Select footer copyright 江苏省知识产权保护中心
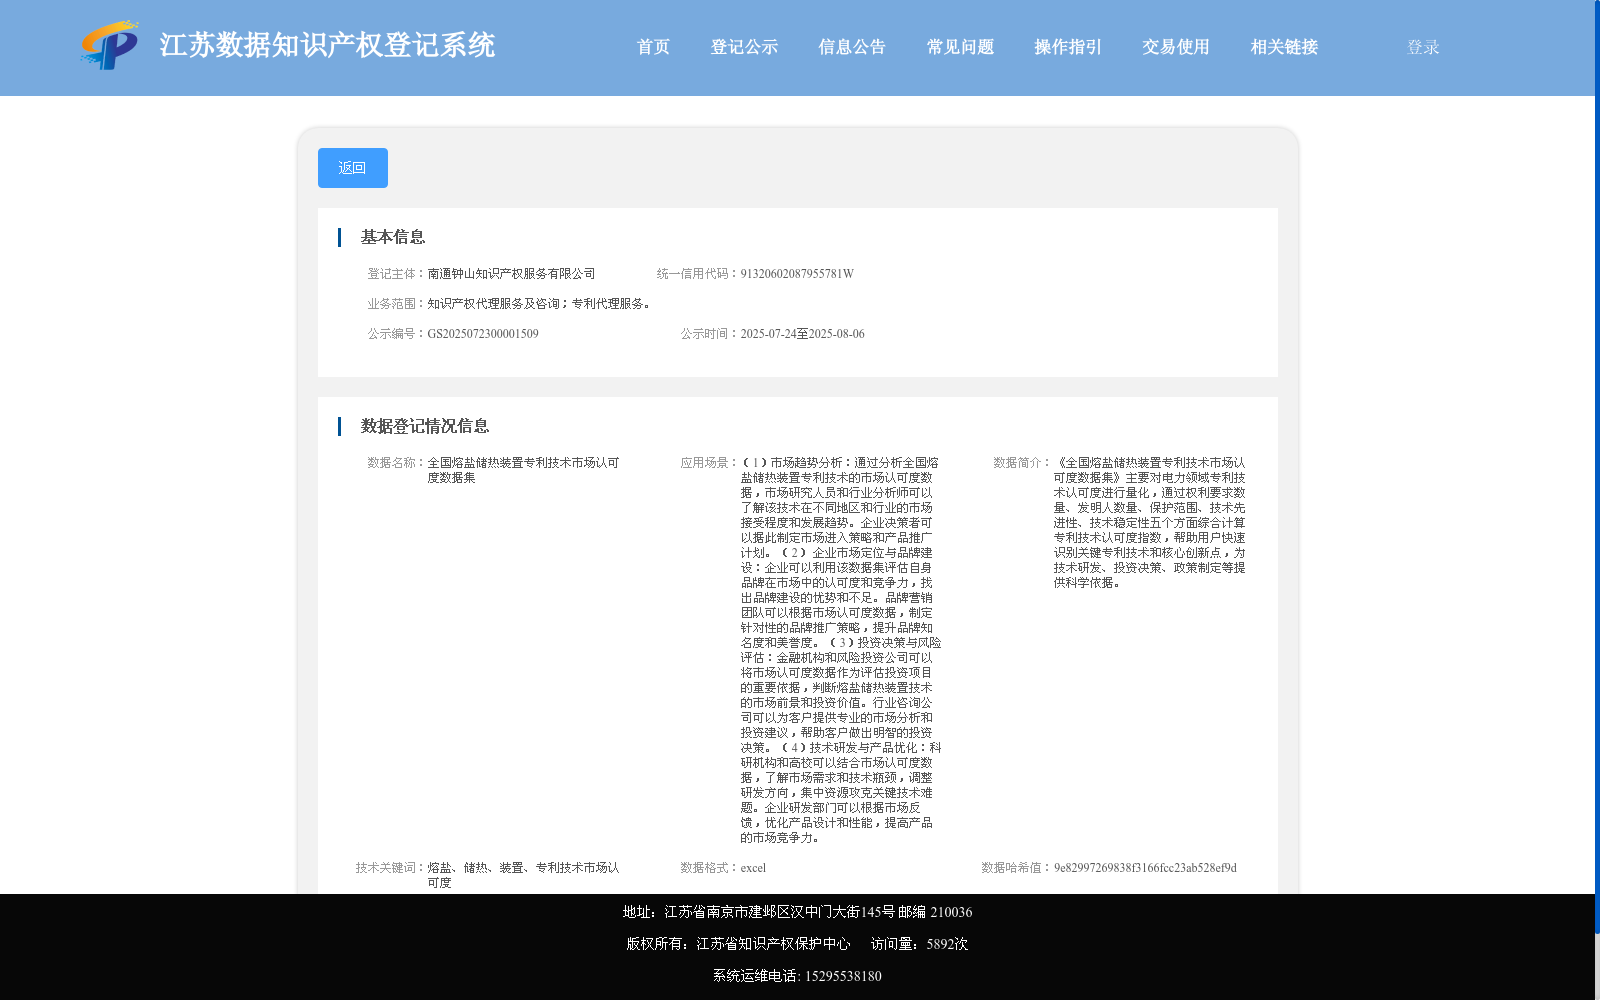The width and height of the screenshot is (1600, 1000). 773,944
